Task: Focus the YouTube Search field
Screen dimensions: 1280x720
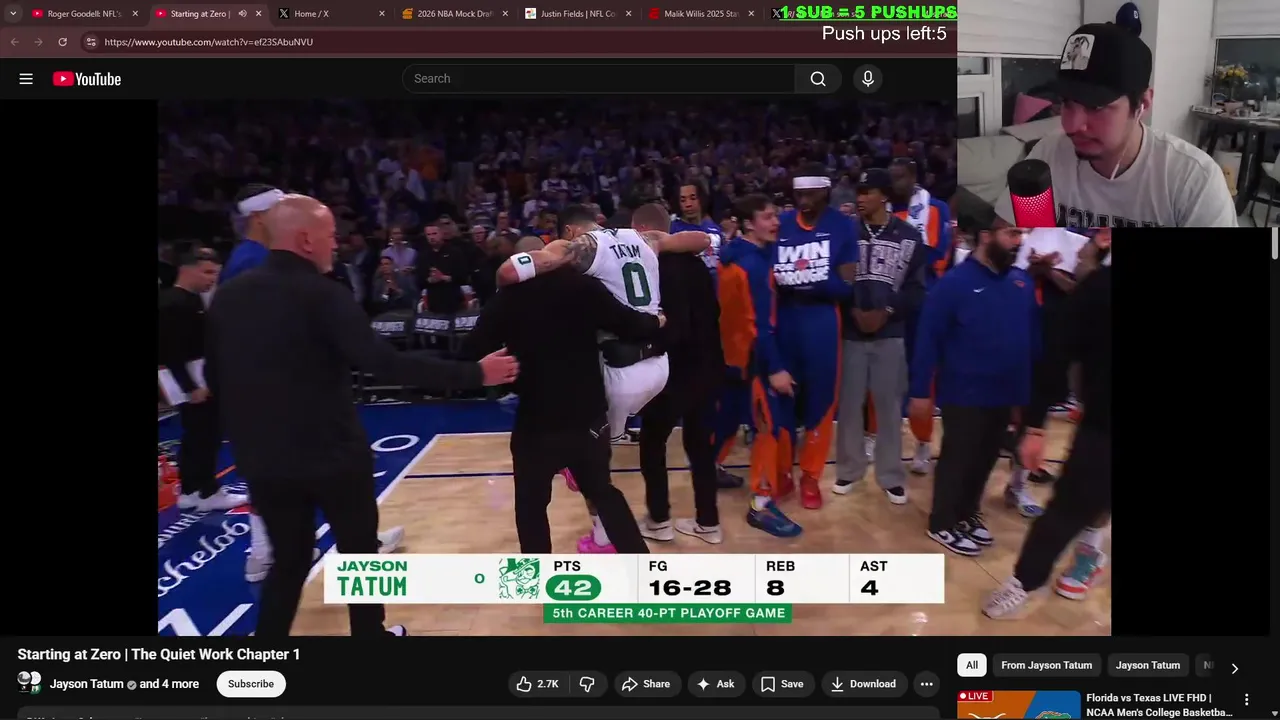Action: coord(600,79)
